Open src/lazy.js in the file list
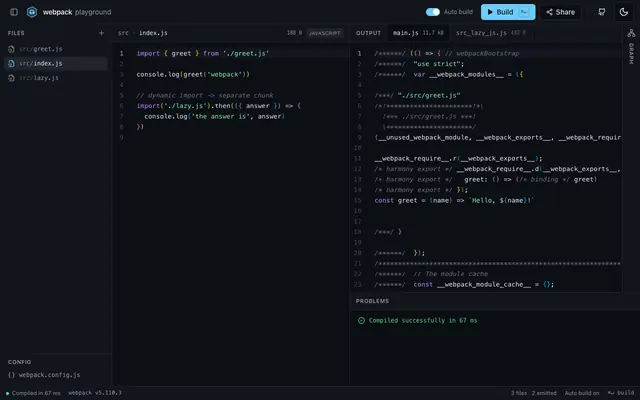Screen dimensions: 640x400 56,78
